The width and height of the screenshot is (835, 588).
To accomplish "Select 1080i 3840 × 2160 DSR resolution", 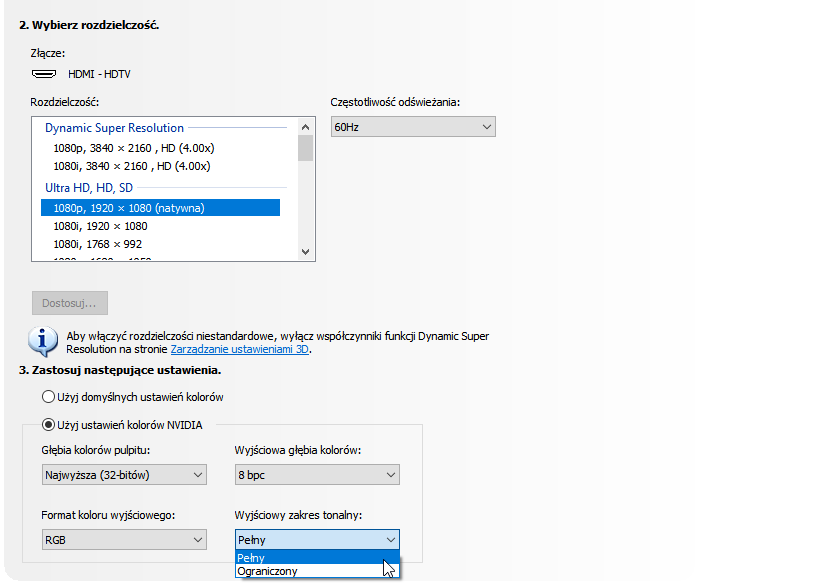I will click(132, 166).
